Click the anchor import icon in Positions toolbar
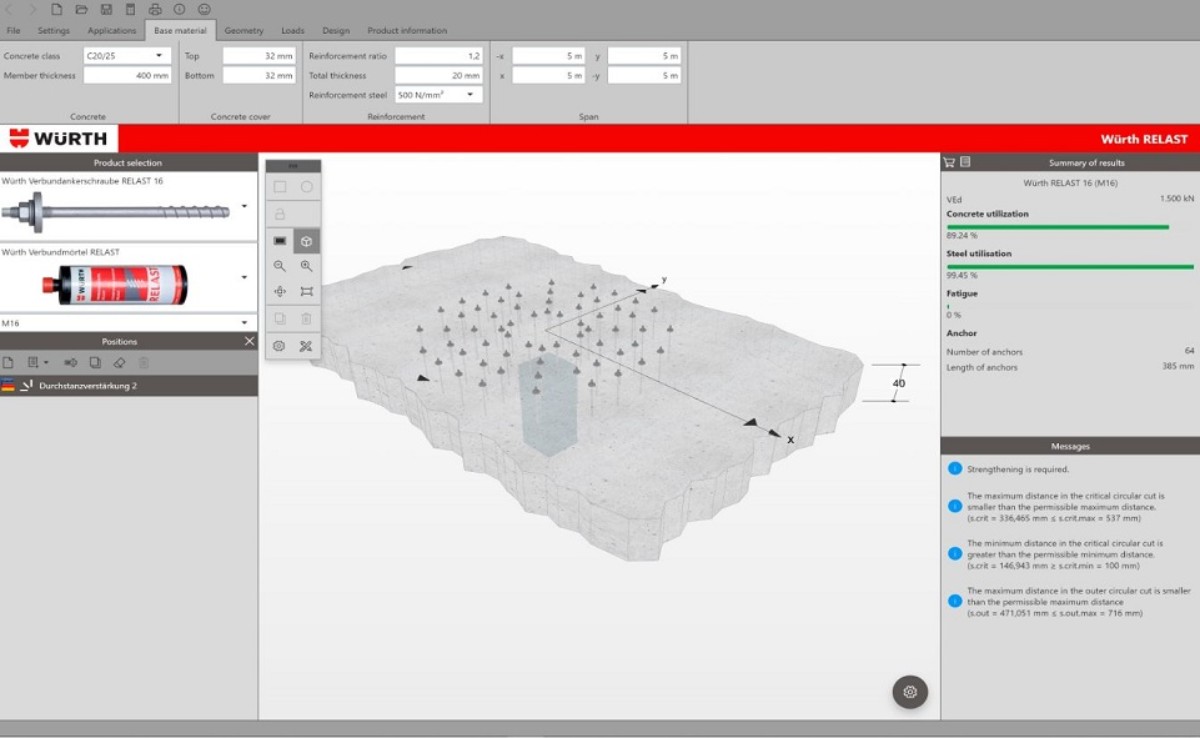1200x738 pixels. [70, 362]
